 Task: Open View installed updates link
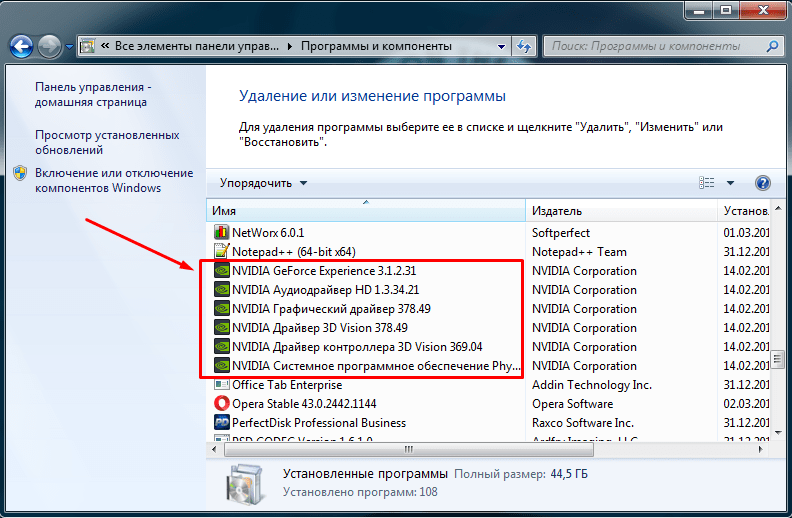107,142
